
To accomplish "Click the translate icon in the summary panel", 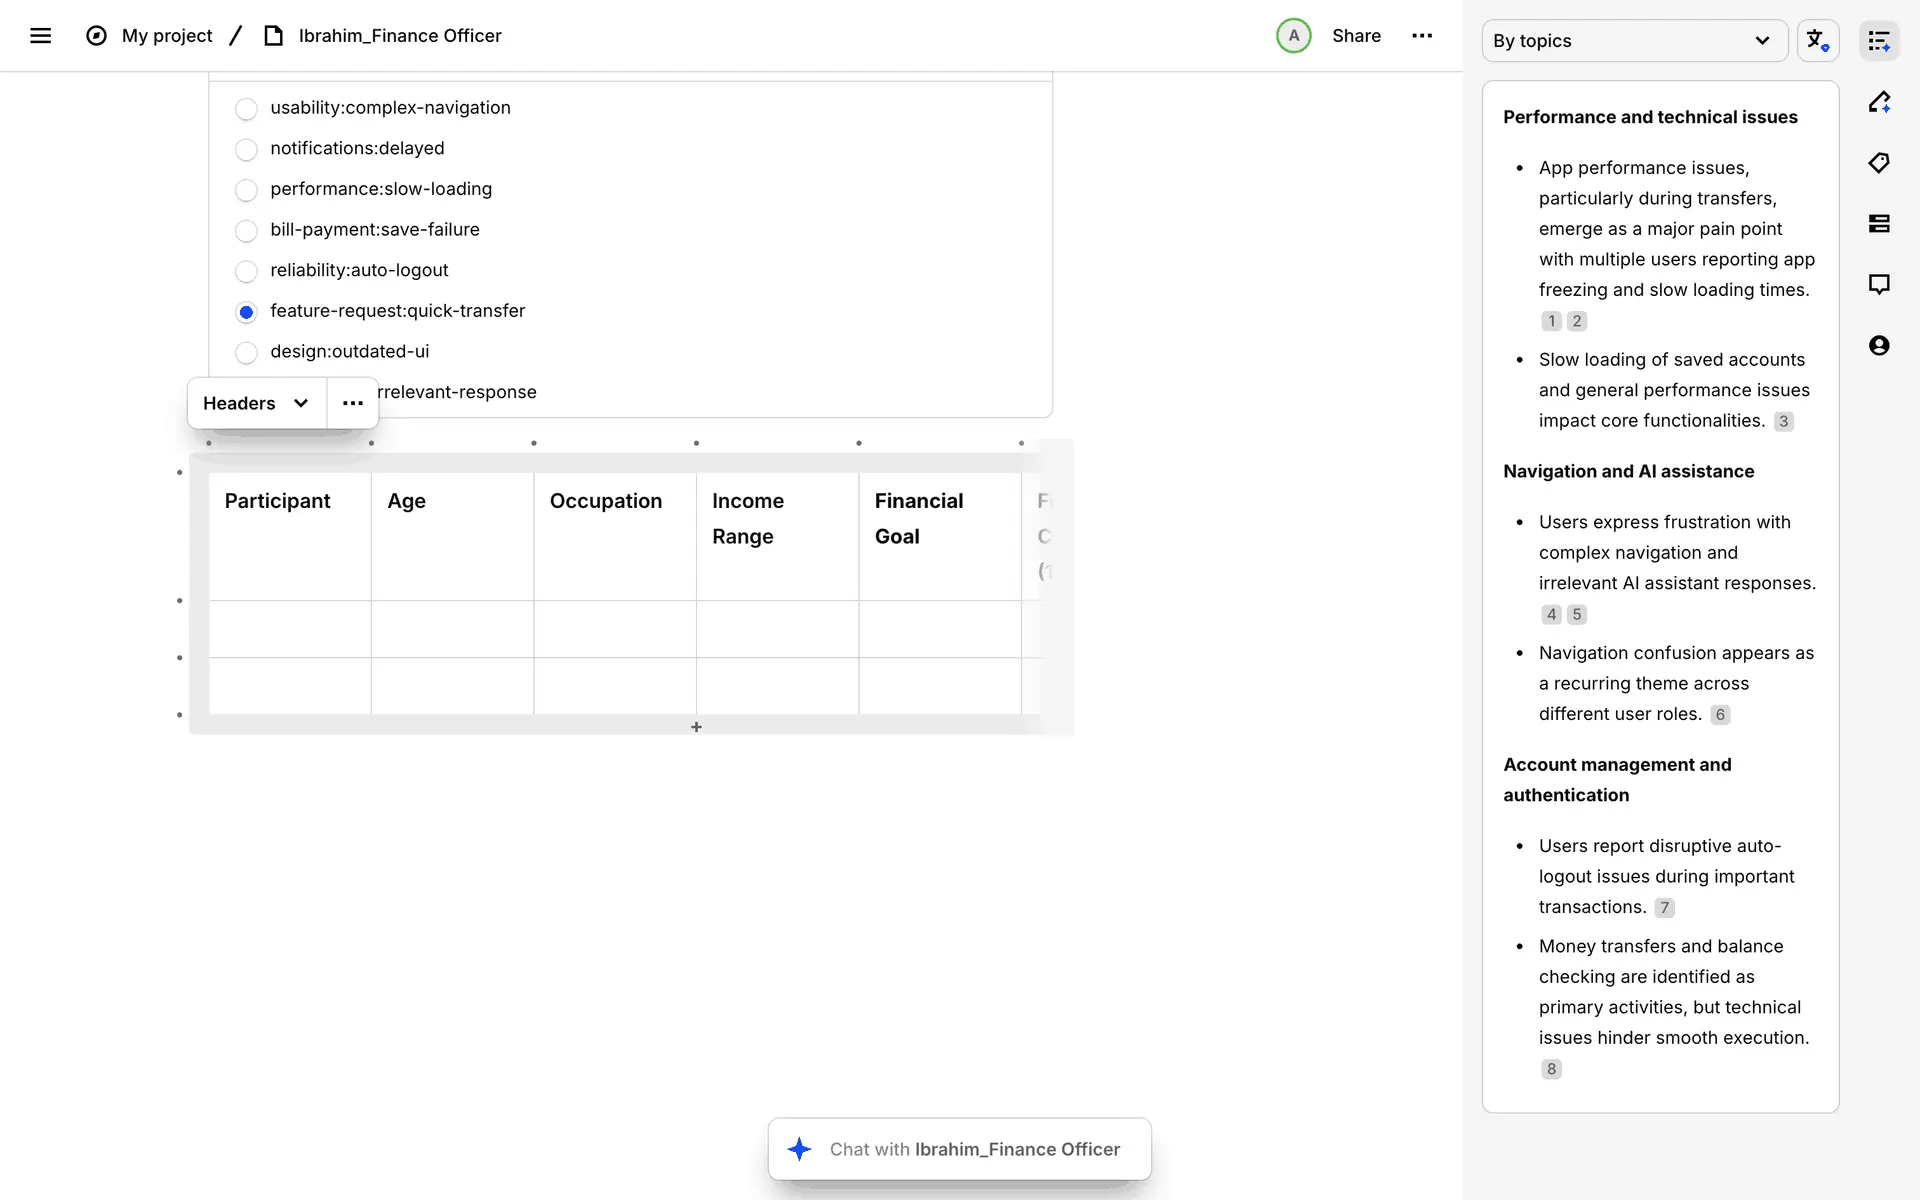I will (x=1817, y=41).
